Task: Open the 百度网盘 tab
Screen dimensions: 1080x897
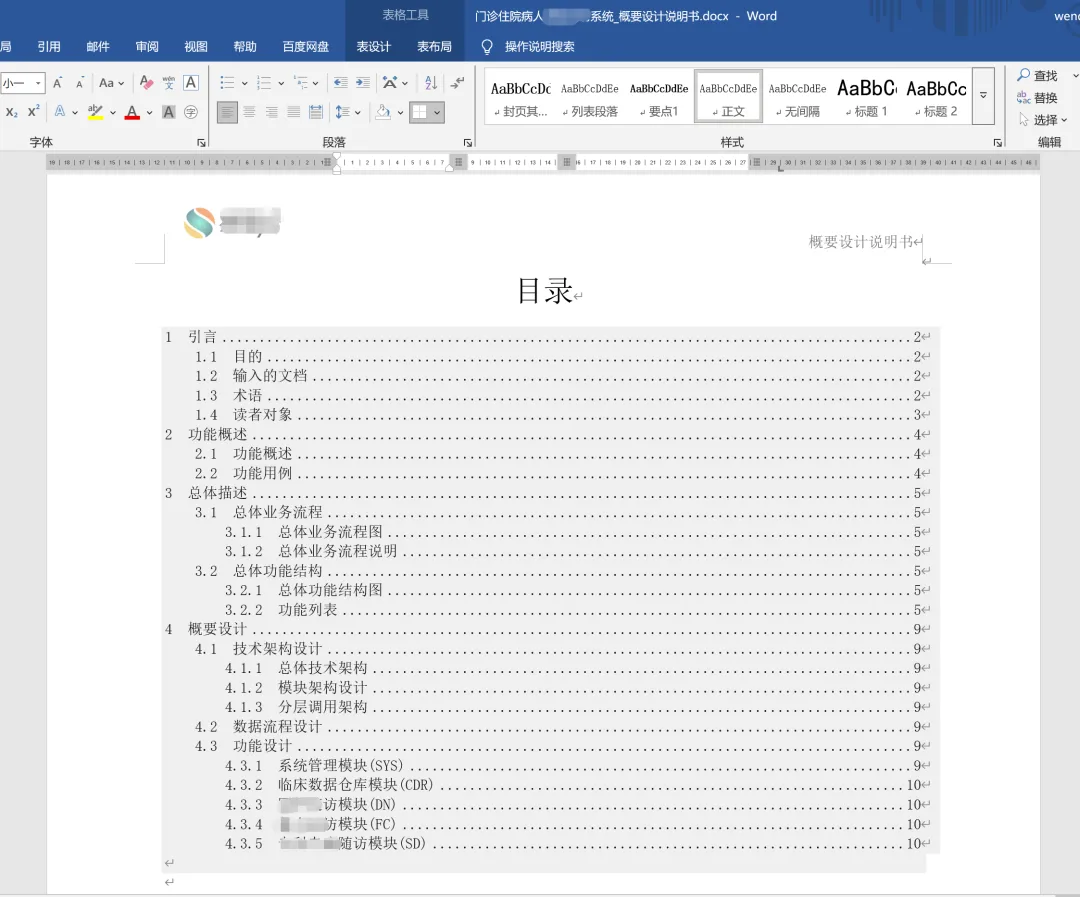Action: [x=306, y=46]
